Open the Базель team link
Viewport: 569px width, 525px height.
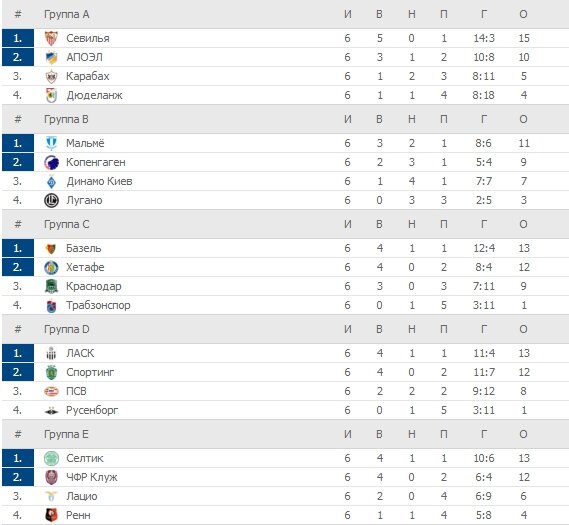pyautogui.click(x=84, y=249)
